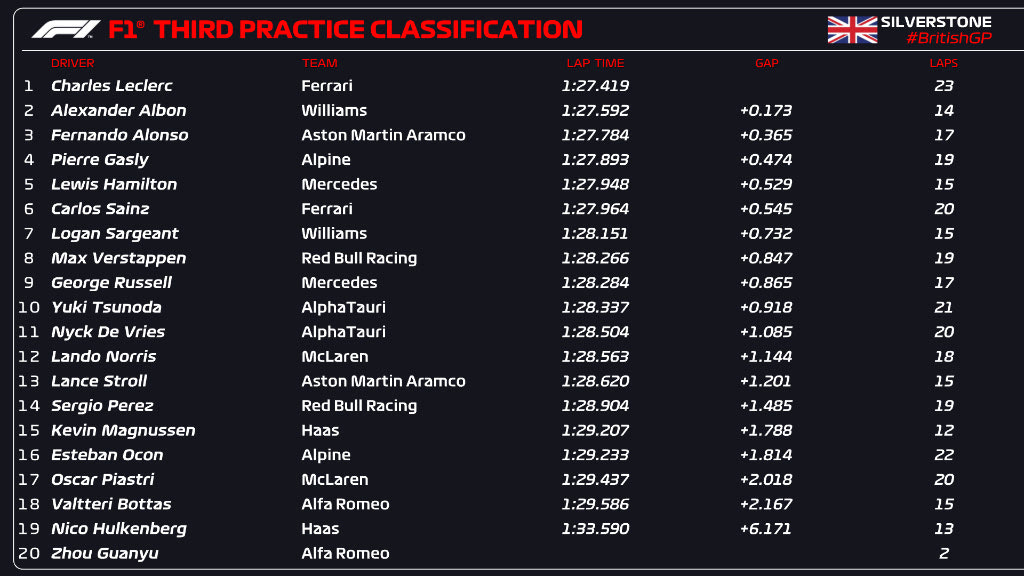Click the SILVERSTONE venue label

coord(936,22)
